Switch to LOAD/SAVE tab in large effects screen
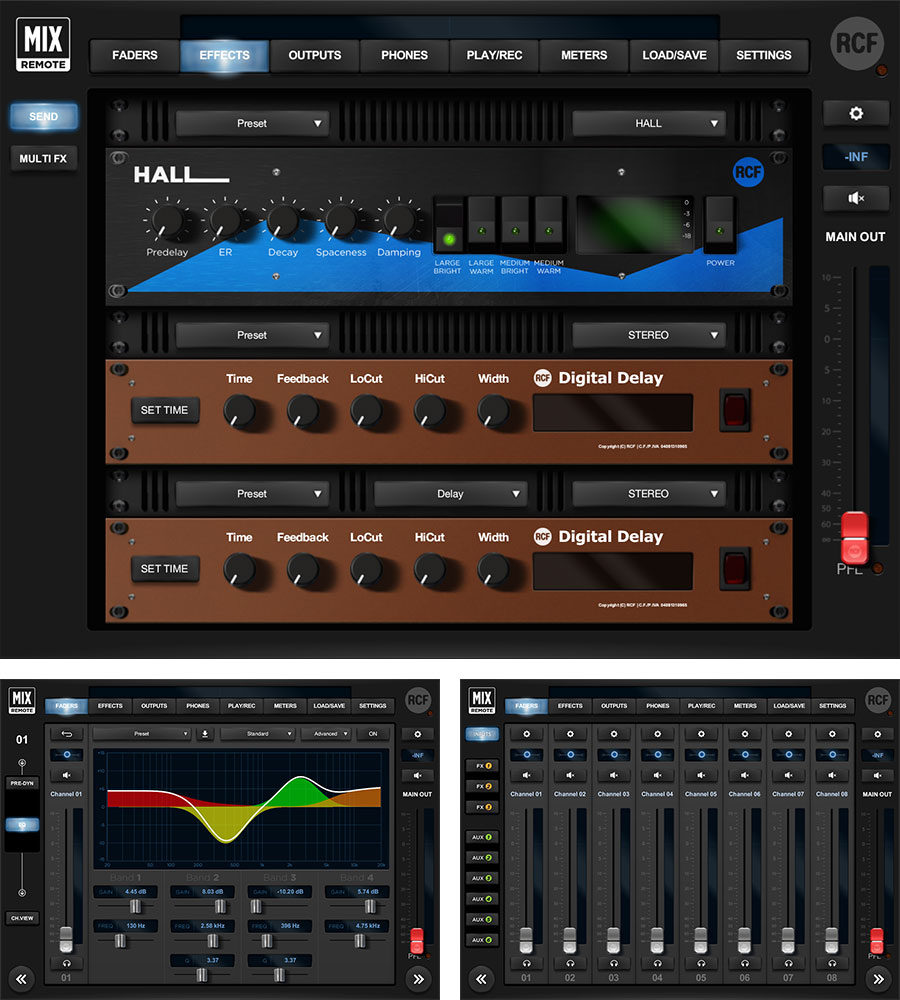 (674, 55)
